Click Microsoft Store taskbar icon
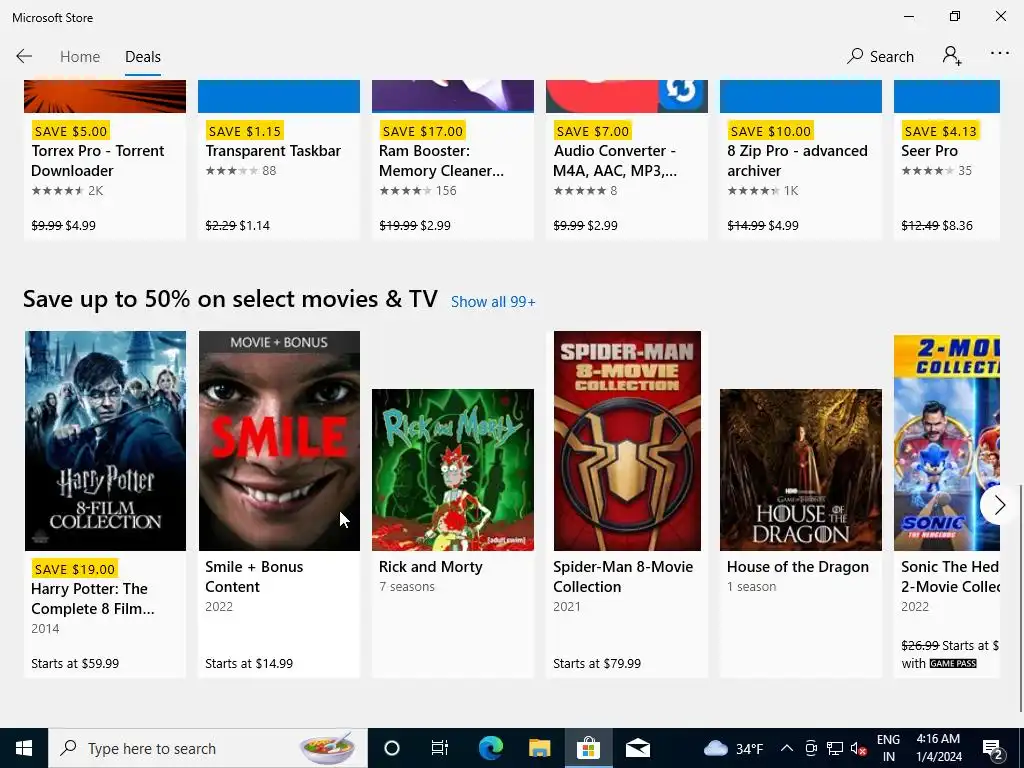This screenshot has width=1024, height=768. tap(588, 748)
